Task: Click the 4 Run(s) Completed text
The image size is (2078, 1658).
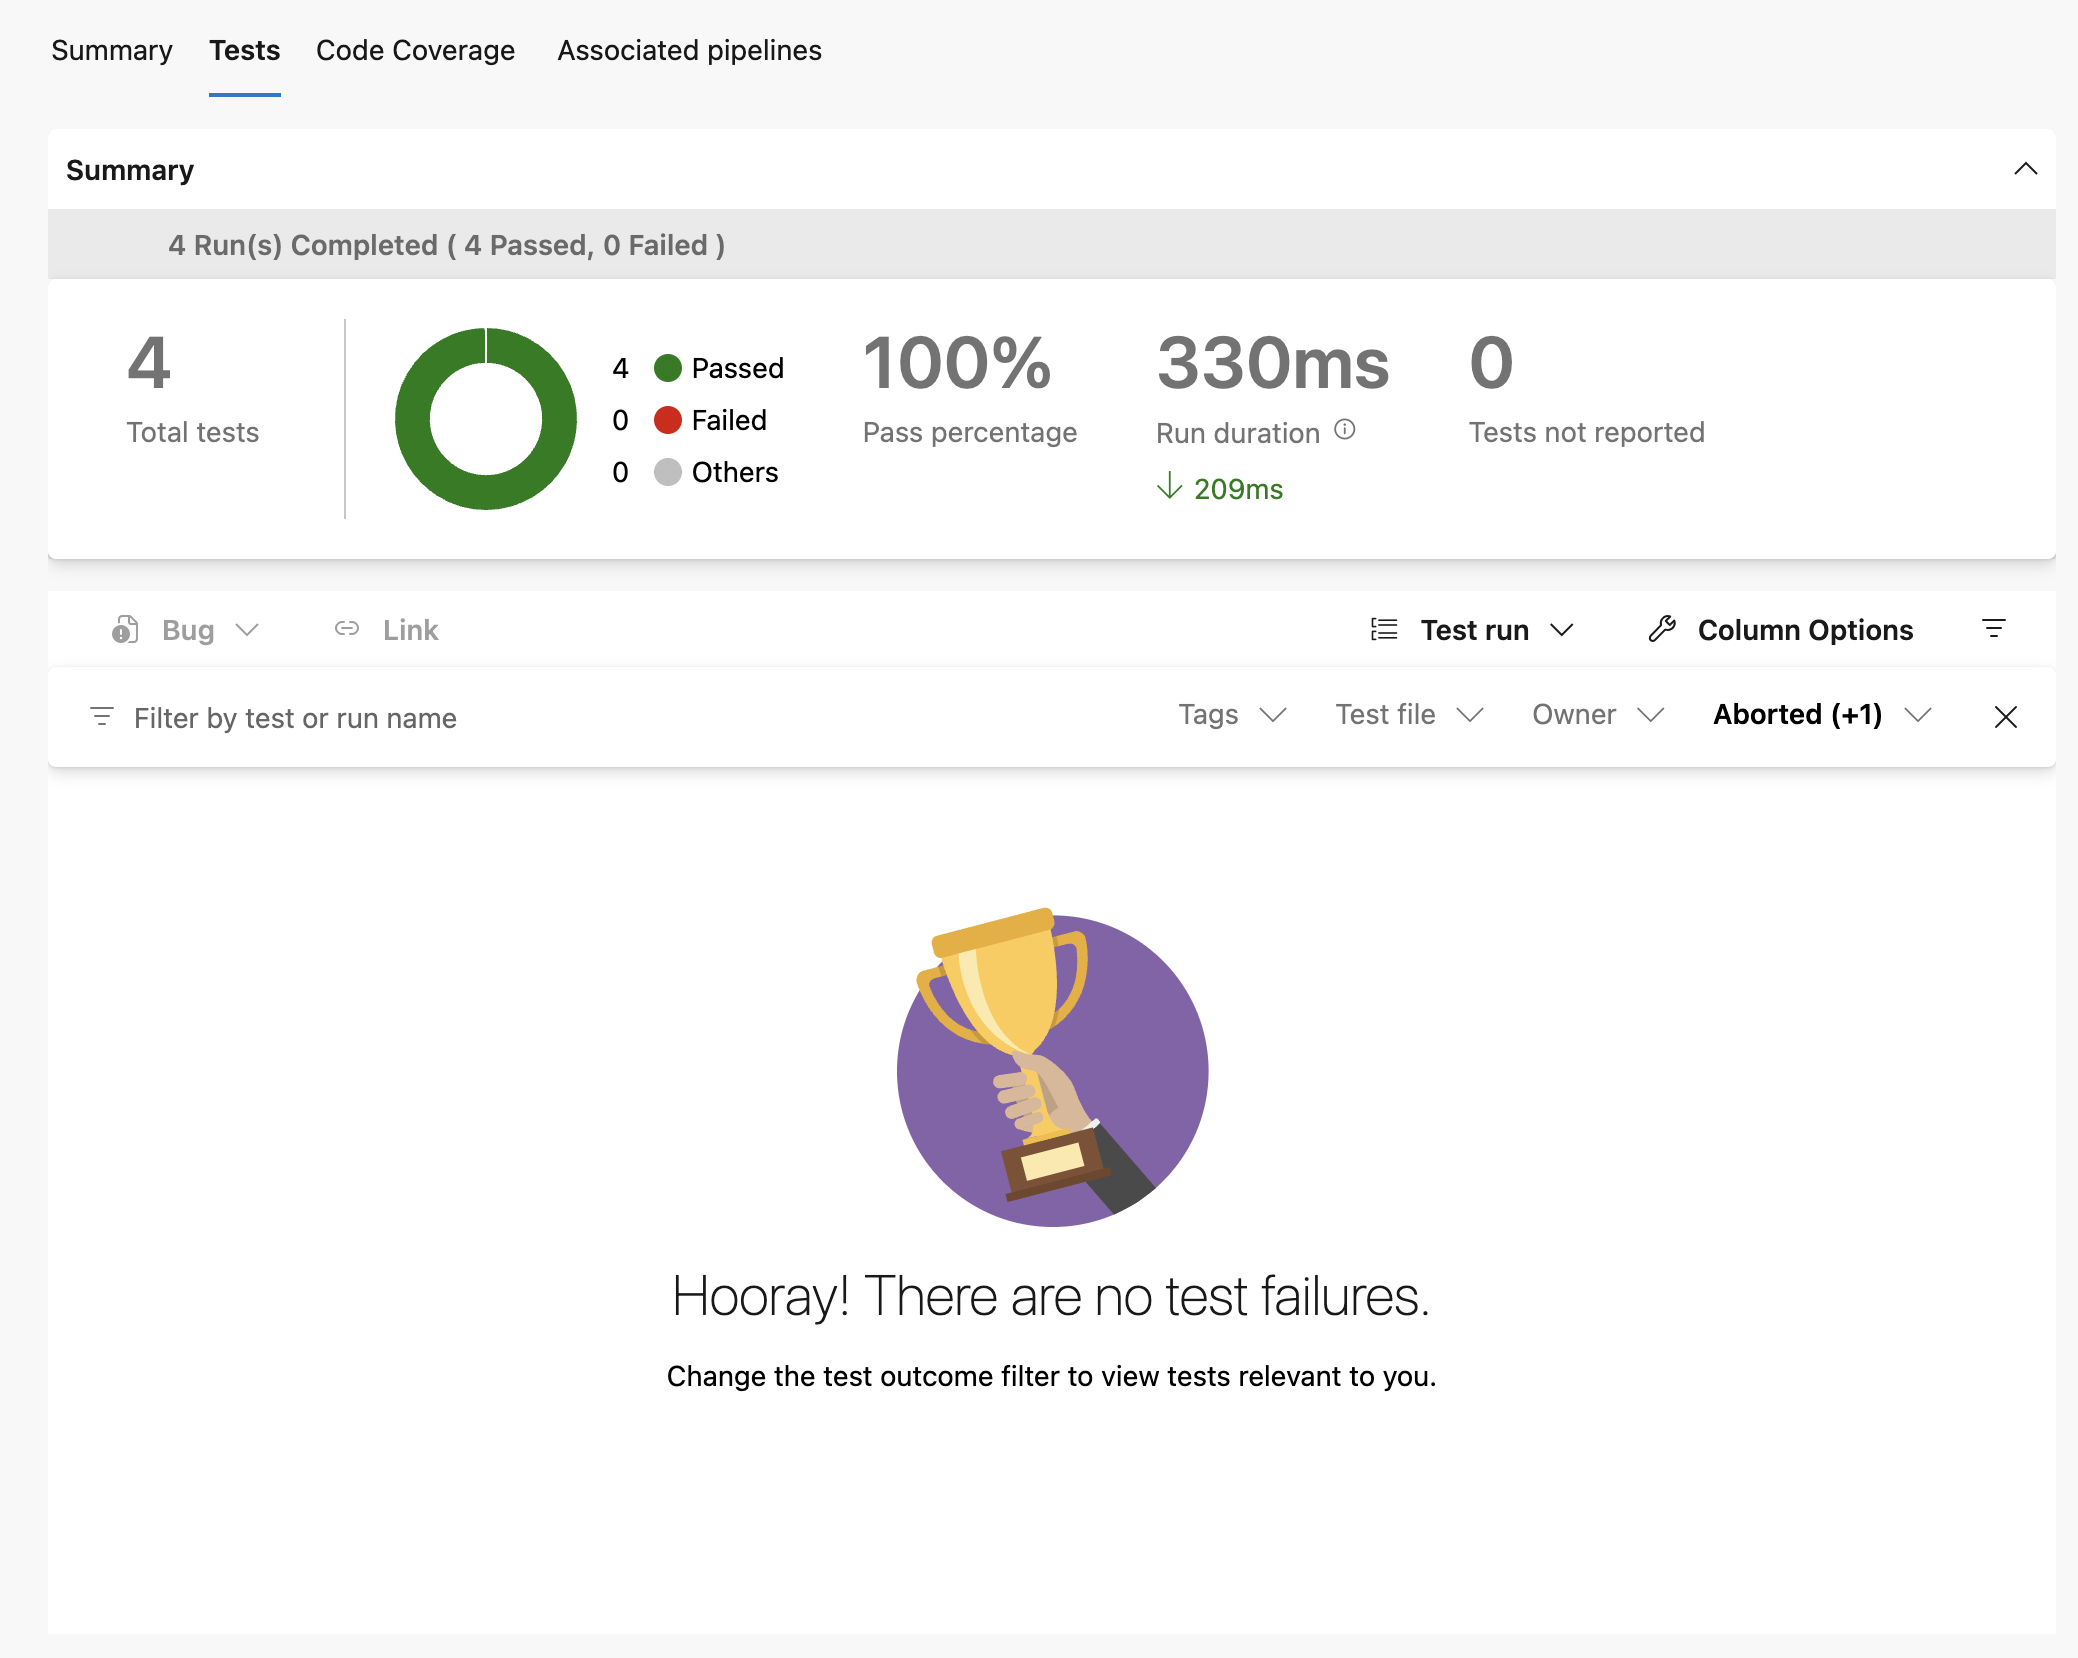Action: [446, 245]
